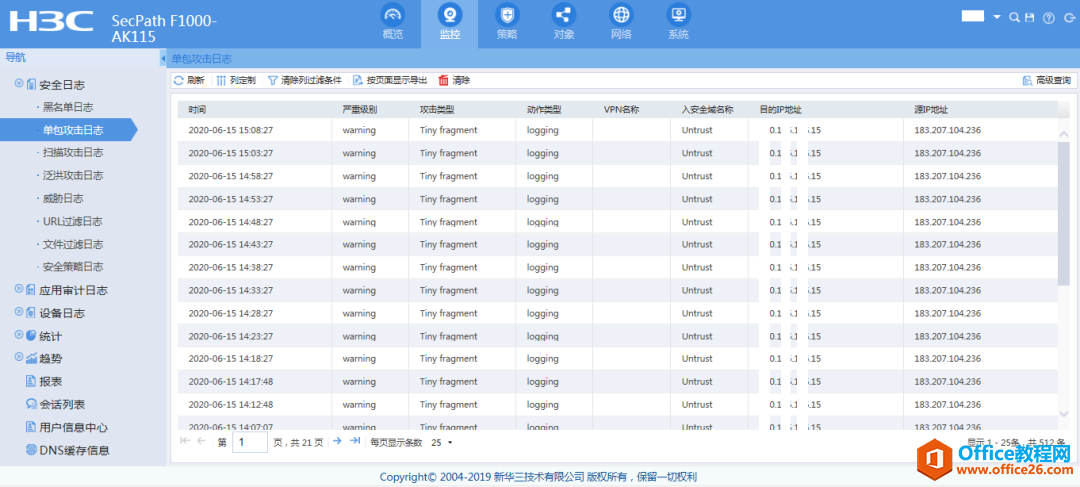This screenshot has width=1080, height=487.
Task: Select log row at 2020-06-15 15:08:27
Action: (x=617, y=129)
